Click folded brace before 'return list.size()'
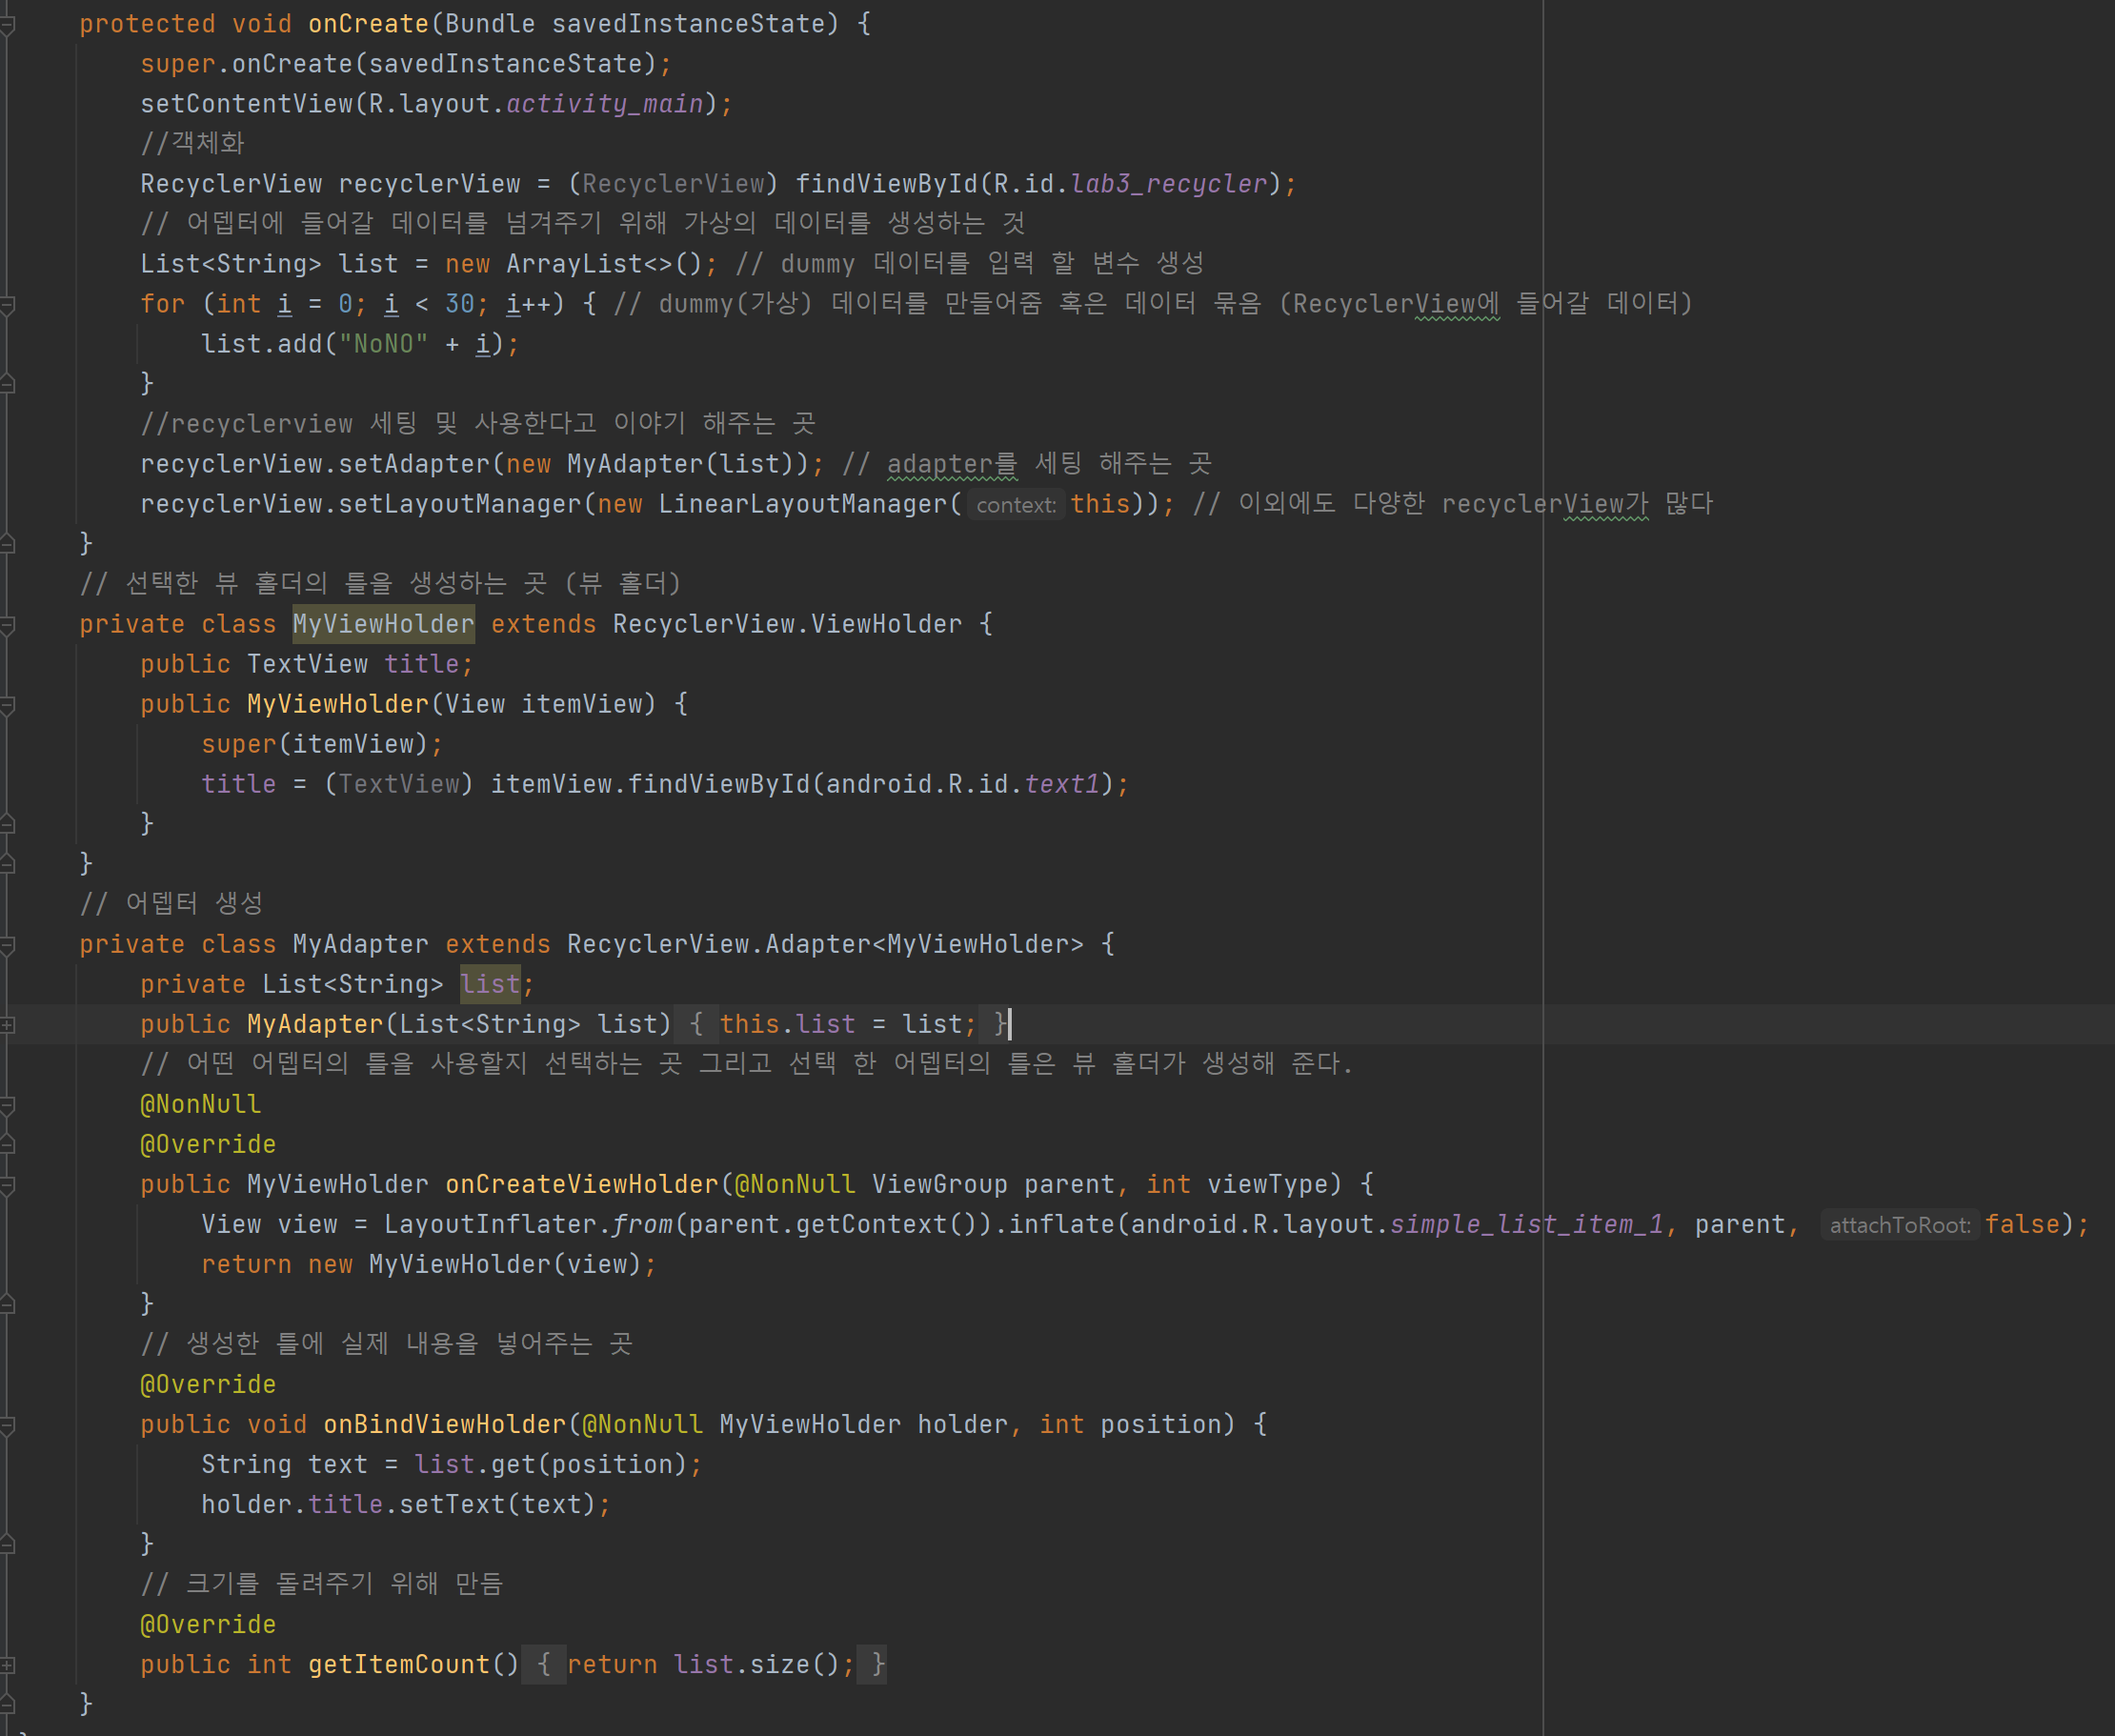 click(543, 1664)
